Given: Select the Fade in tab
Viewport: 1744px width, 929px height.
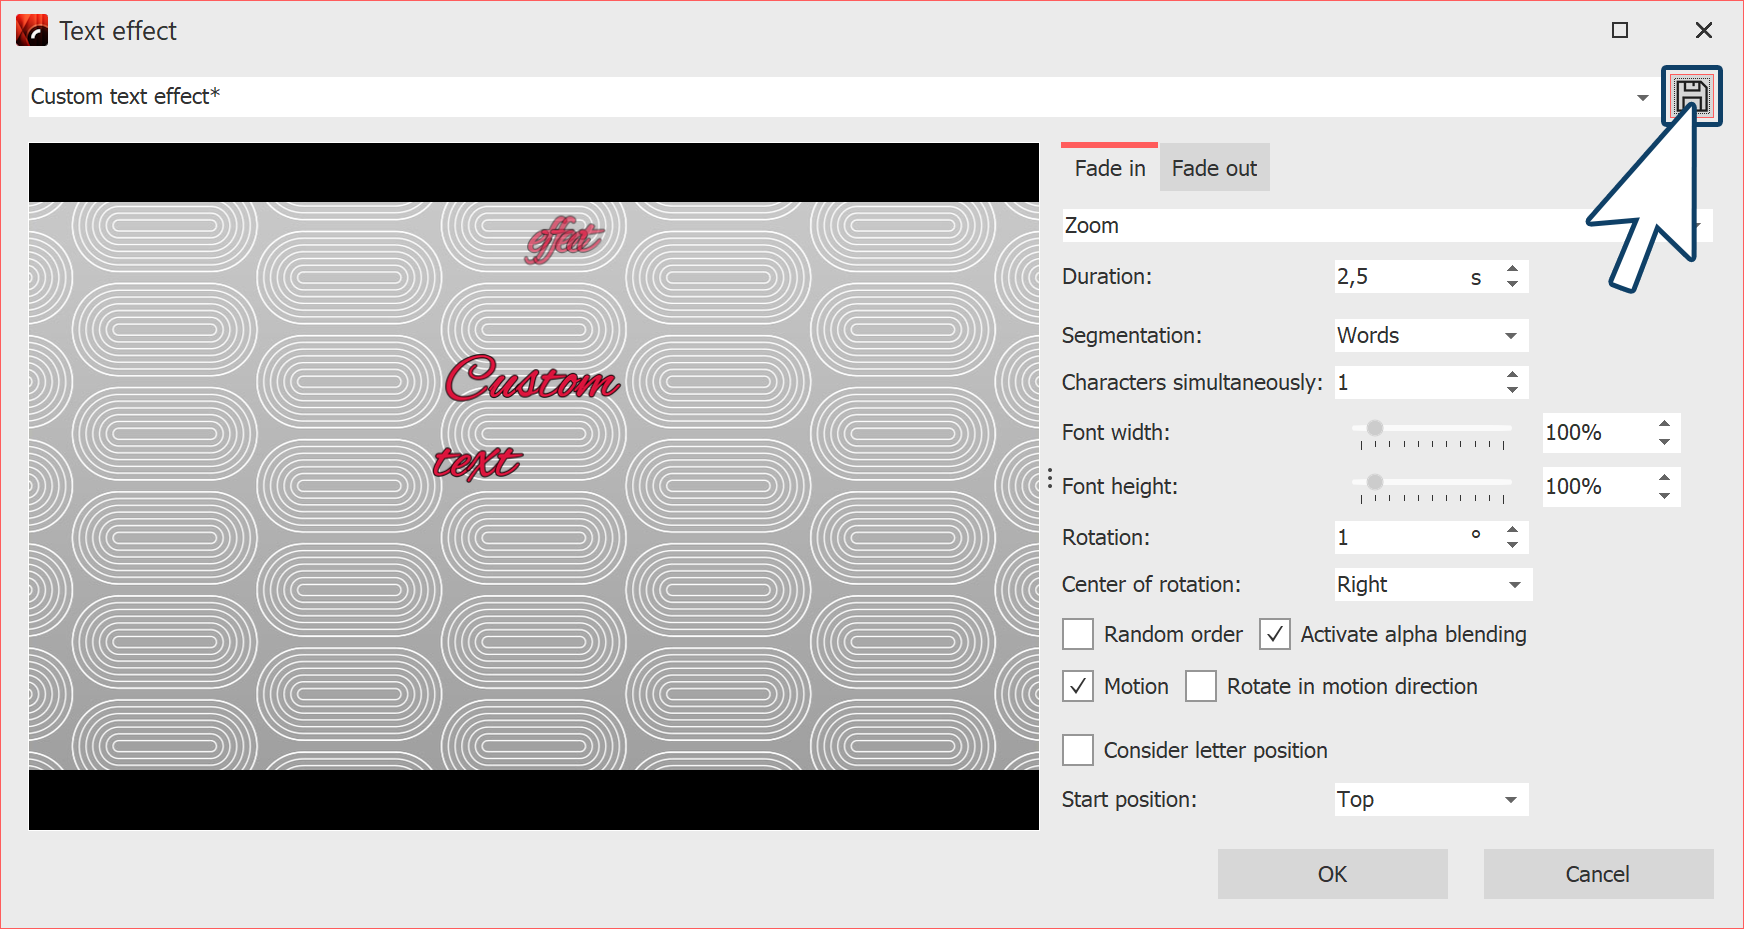Looking at the screenshot, I should (1109, 168).
